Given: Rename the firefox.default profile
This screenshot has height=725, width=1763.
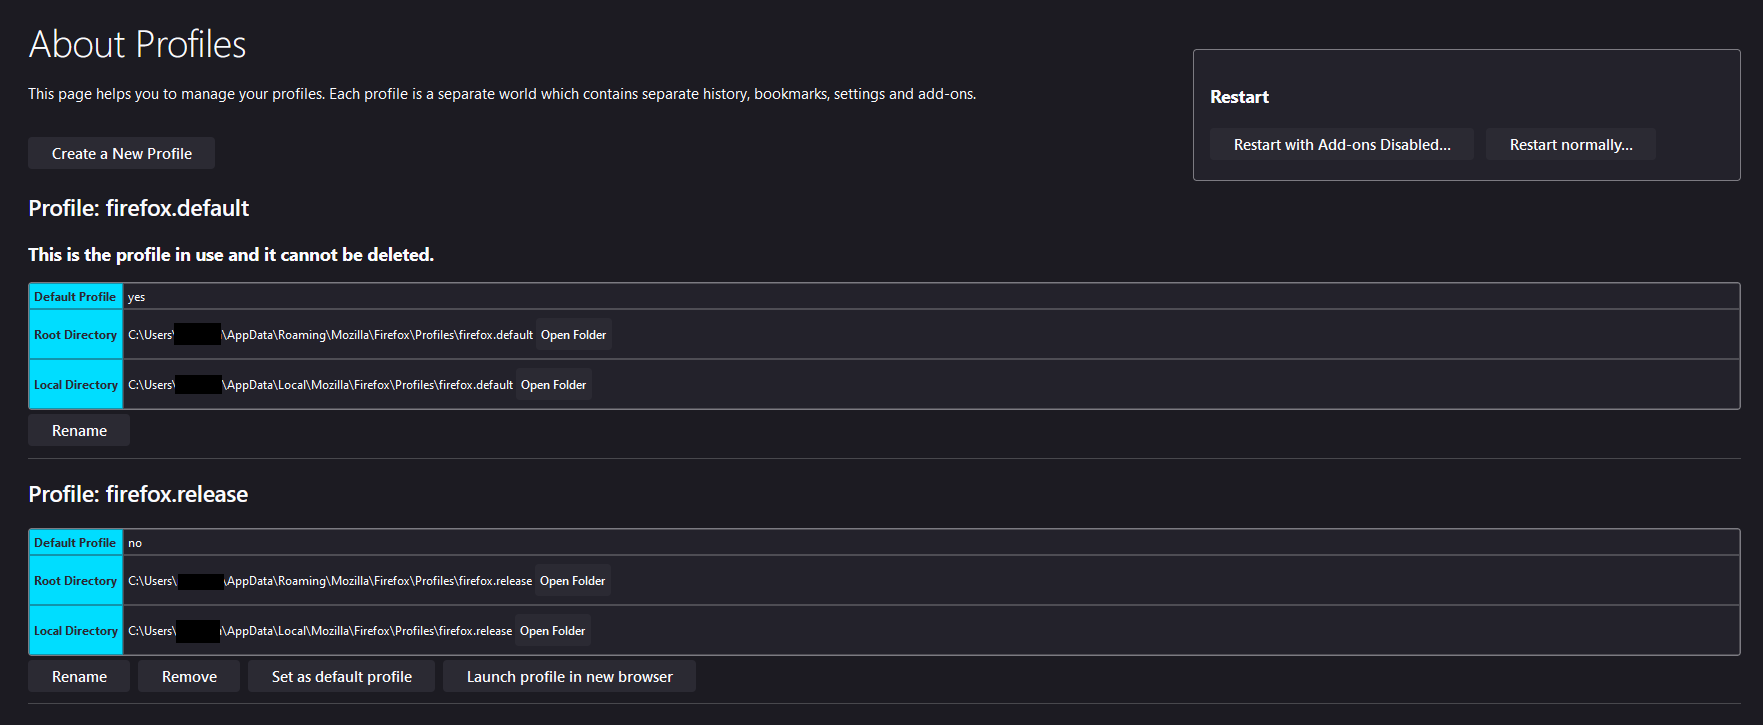Looking at the screenshot, I should click(79, 431).
